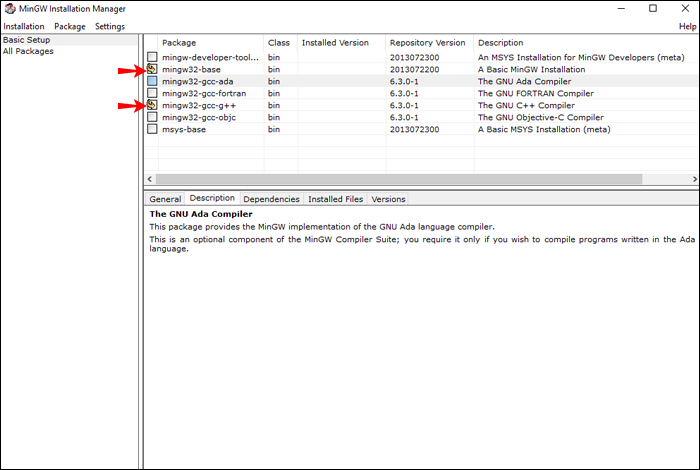Click 'The GNU C++ Compiler' description cell
This screenshot has height=470, width=700.
pyautogui.click(x=526, y=106)
